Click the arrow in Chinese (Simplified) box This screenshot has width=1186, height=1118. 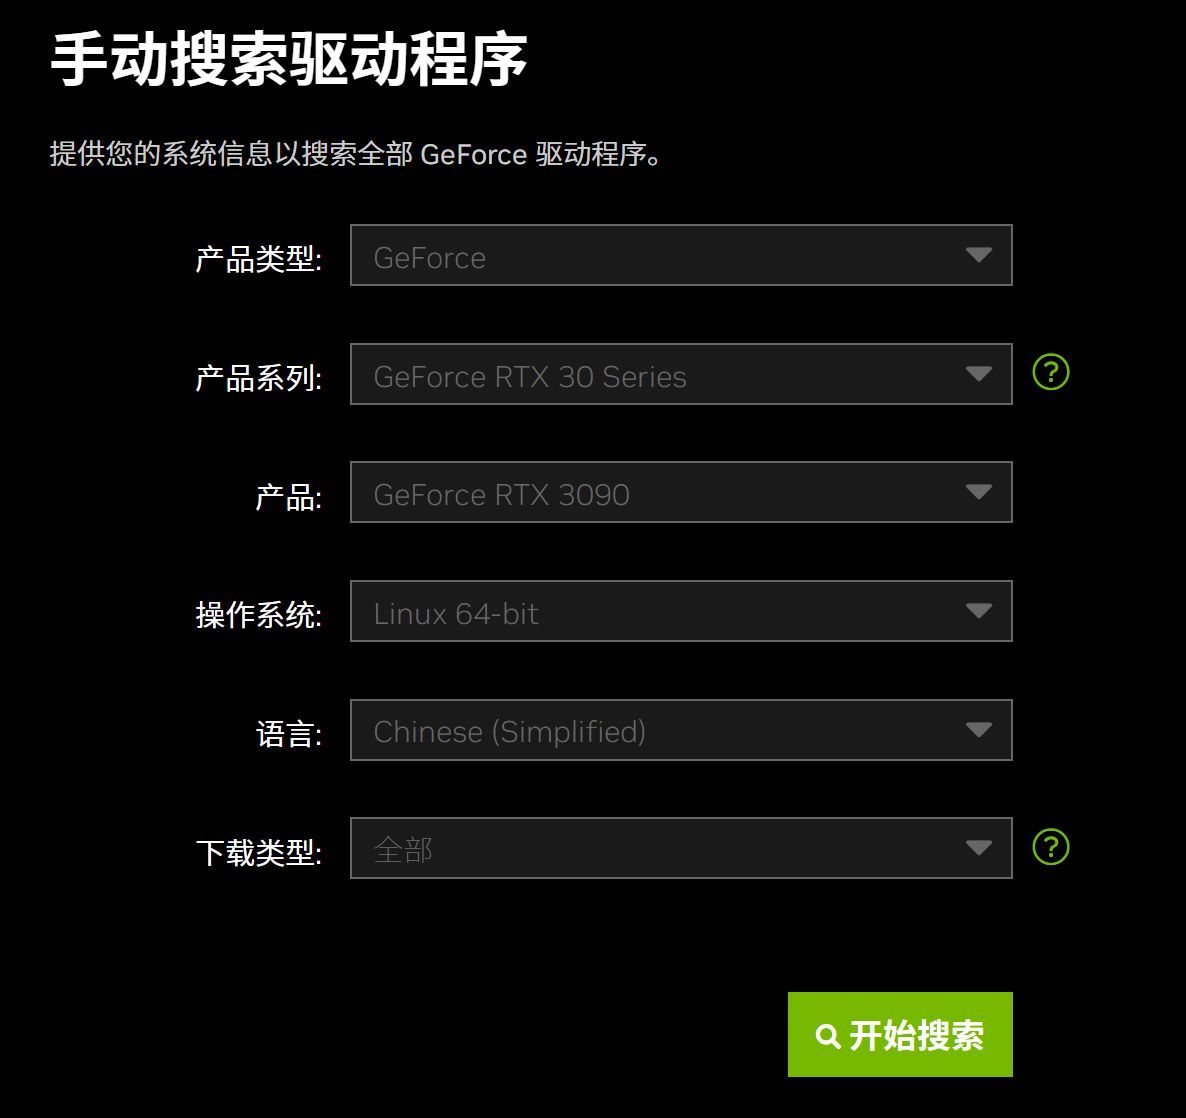click(x=979, y=730)
